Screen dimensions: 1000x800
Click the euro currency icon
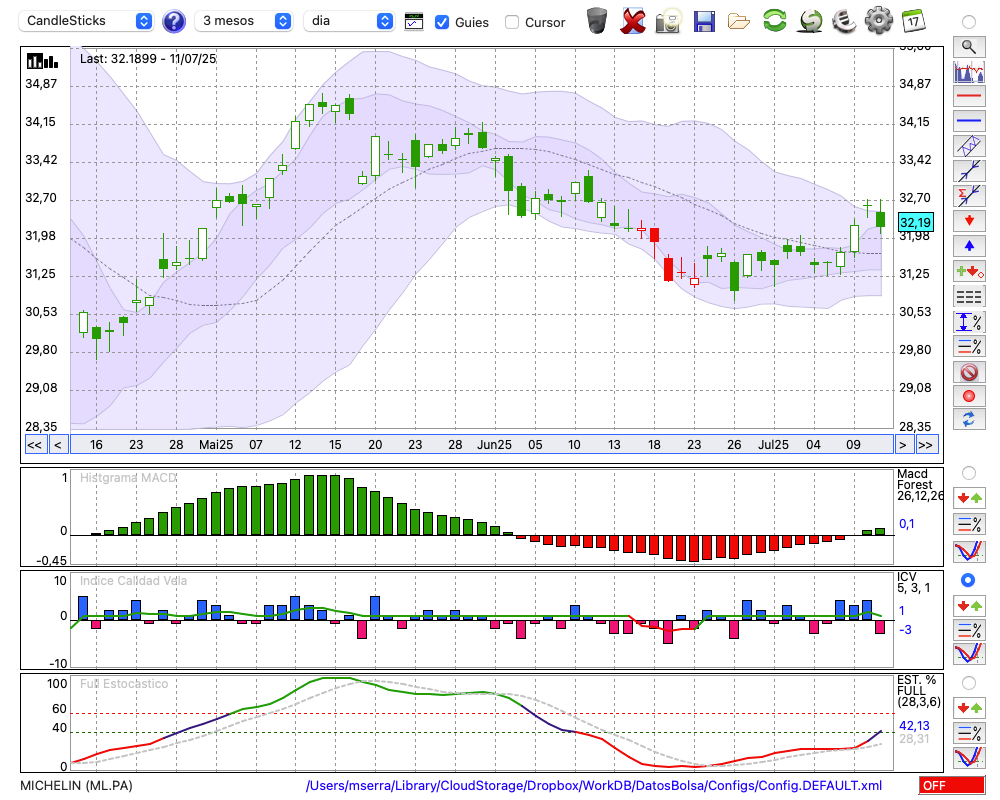(844, 21)
